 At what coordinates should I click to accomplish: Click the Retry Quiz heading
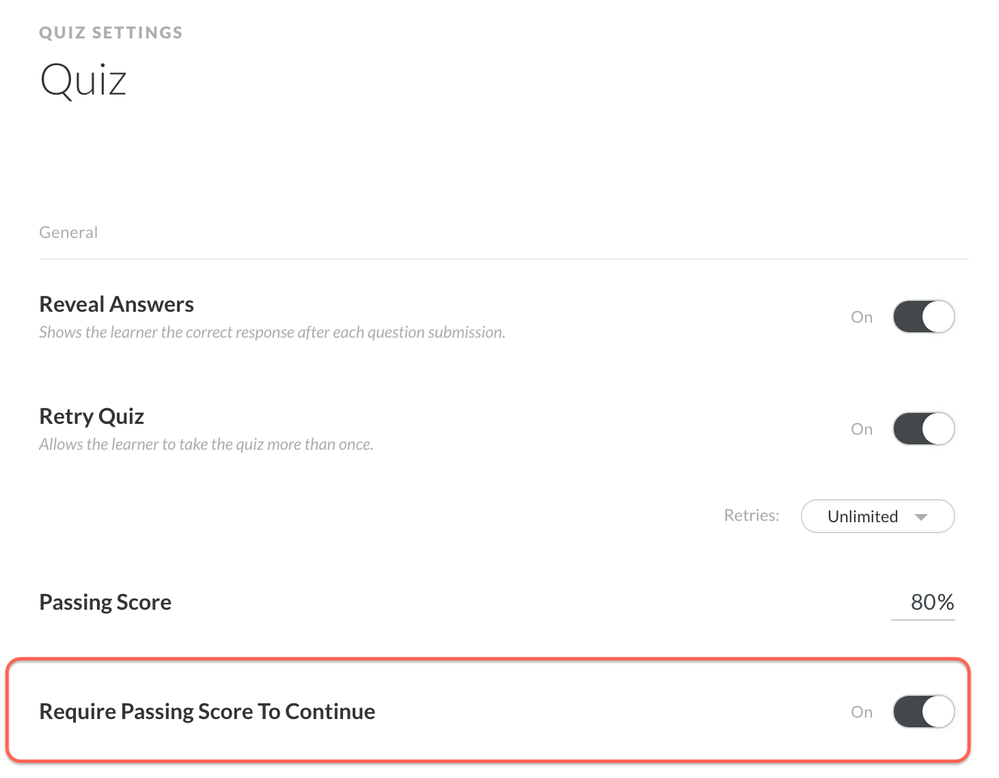(91, 416)
